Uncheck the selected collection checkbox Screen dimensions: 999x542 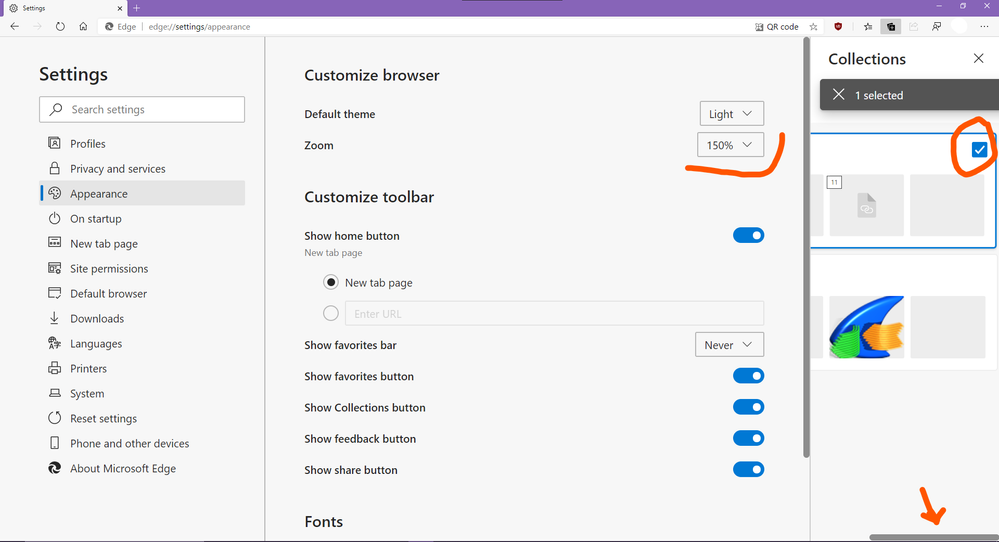979,150
